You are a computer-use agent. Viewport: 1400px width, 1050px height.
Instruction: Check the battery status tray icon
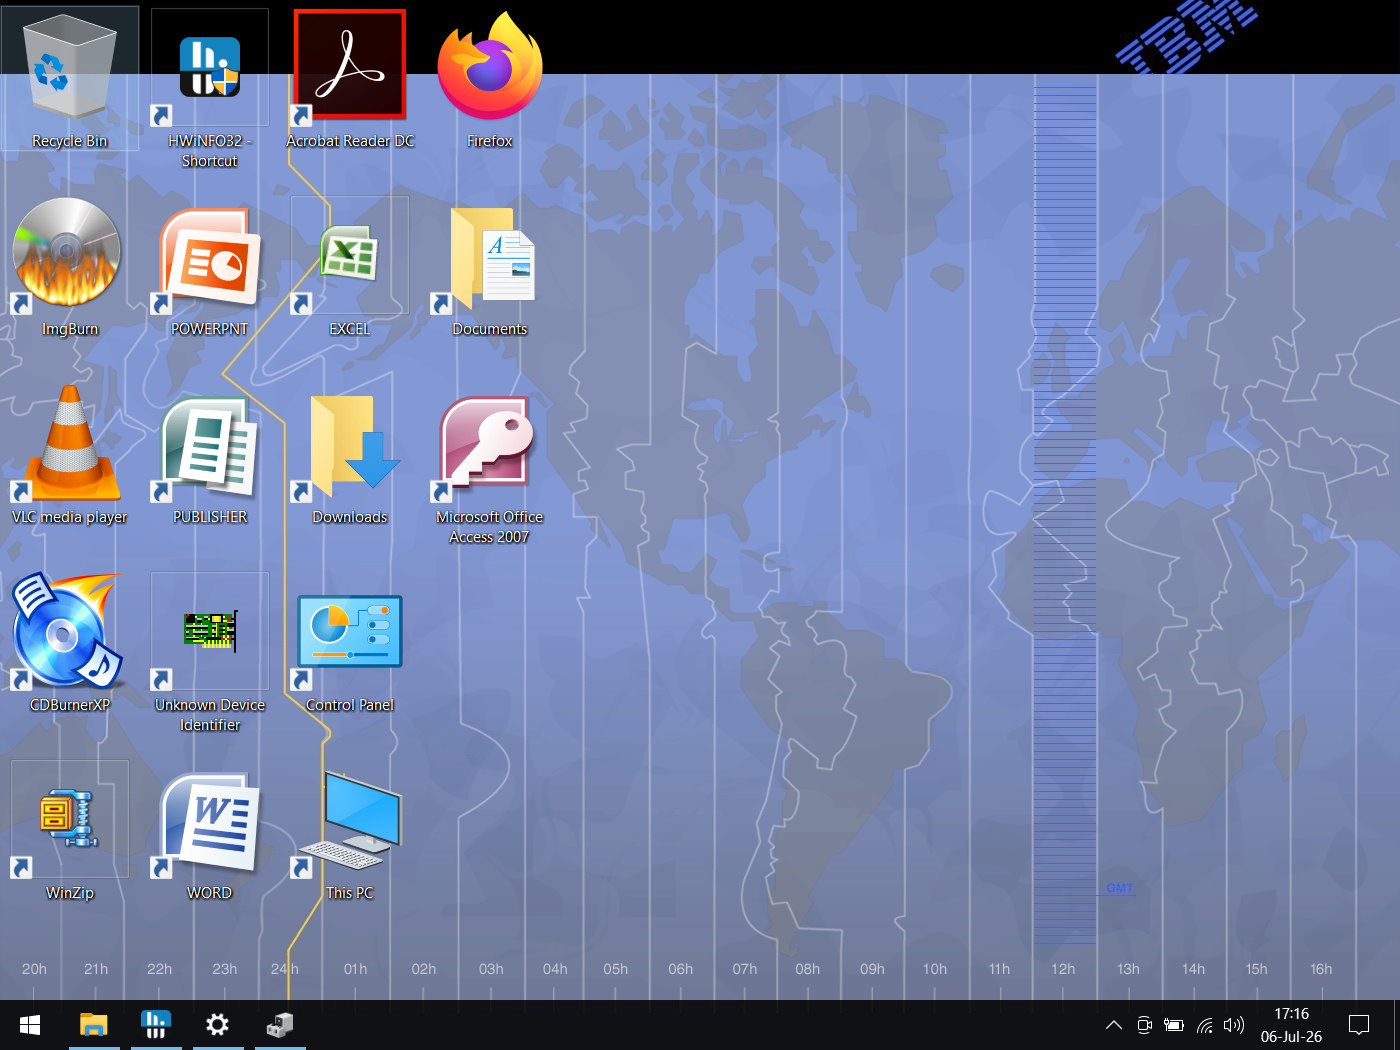click(1174, 1025)
